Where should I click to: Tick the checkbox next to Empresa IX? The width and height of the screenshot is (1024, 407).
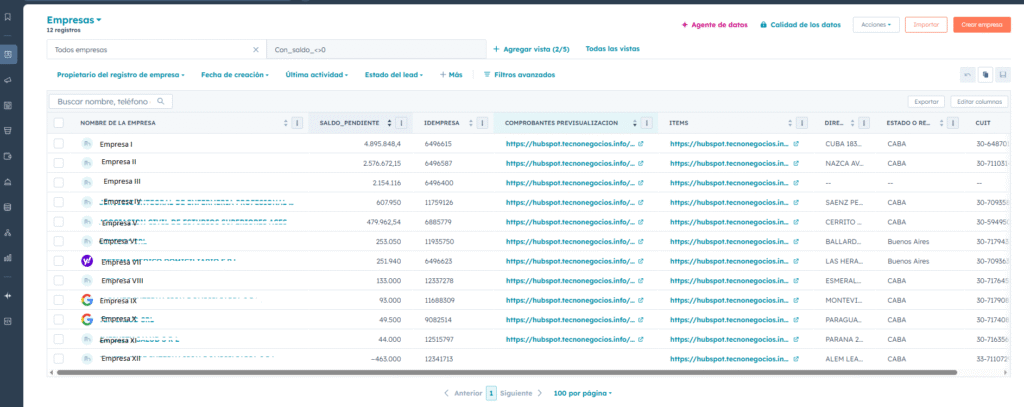point(58,300)
